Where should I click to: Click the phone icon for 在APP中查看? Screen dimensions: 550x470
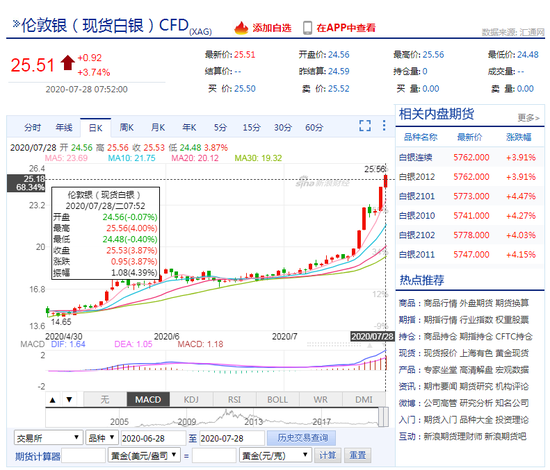[307, 28]
